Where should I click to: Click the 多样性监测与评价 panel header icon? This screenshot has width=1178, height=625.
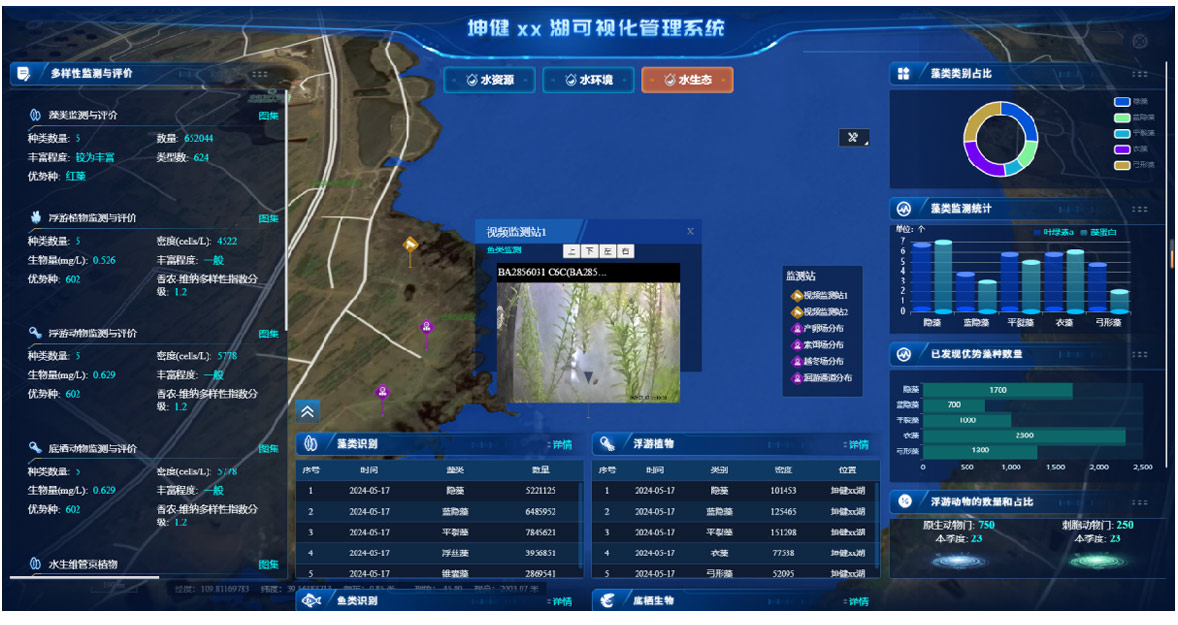point(23,73)
